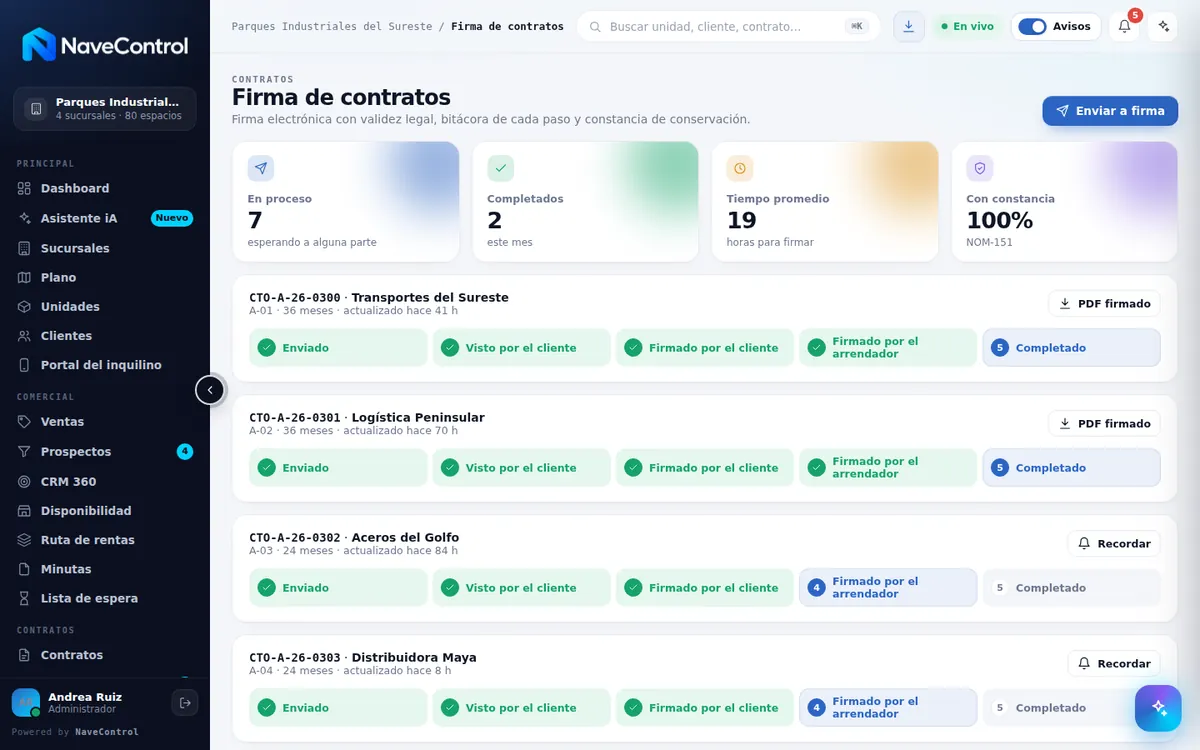Click contract title CTO-A-26-0302 Aceros del Golfo
Image resolution: width=1200 pixels, height=750 pixels.
click(x=354, y=538)
